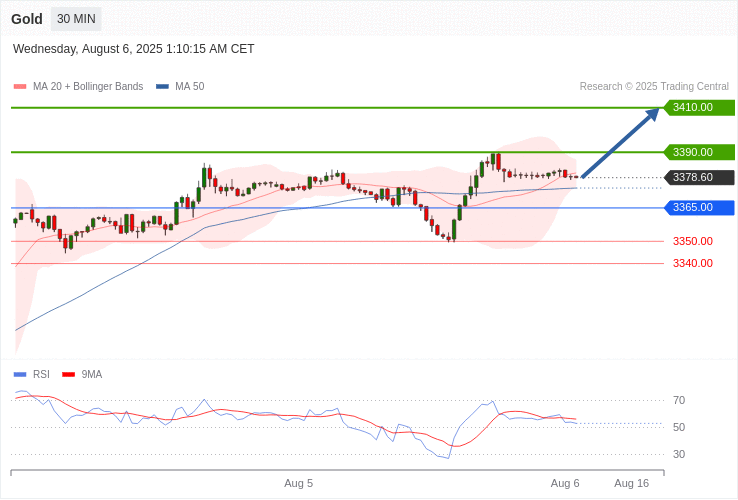Click the 3378.60 current price tag
Screen dimensions: 738x500
(699, 177)
